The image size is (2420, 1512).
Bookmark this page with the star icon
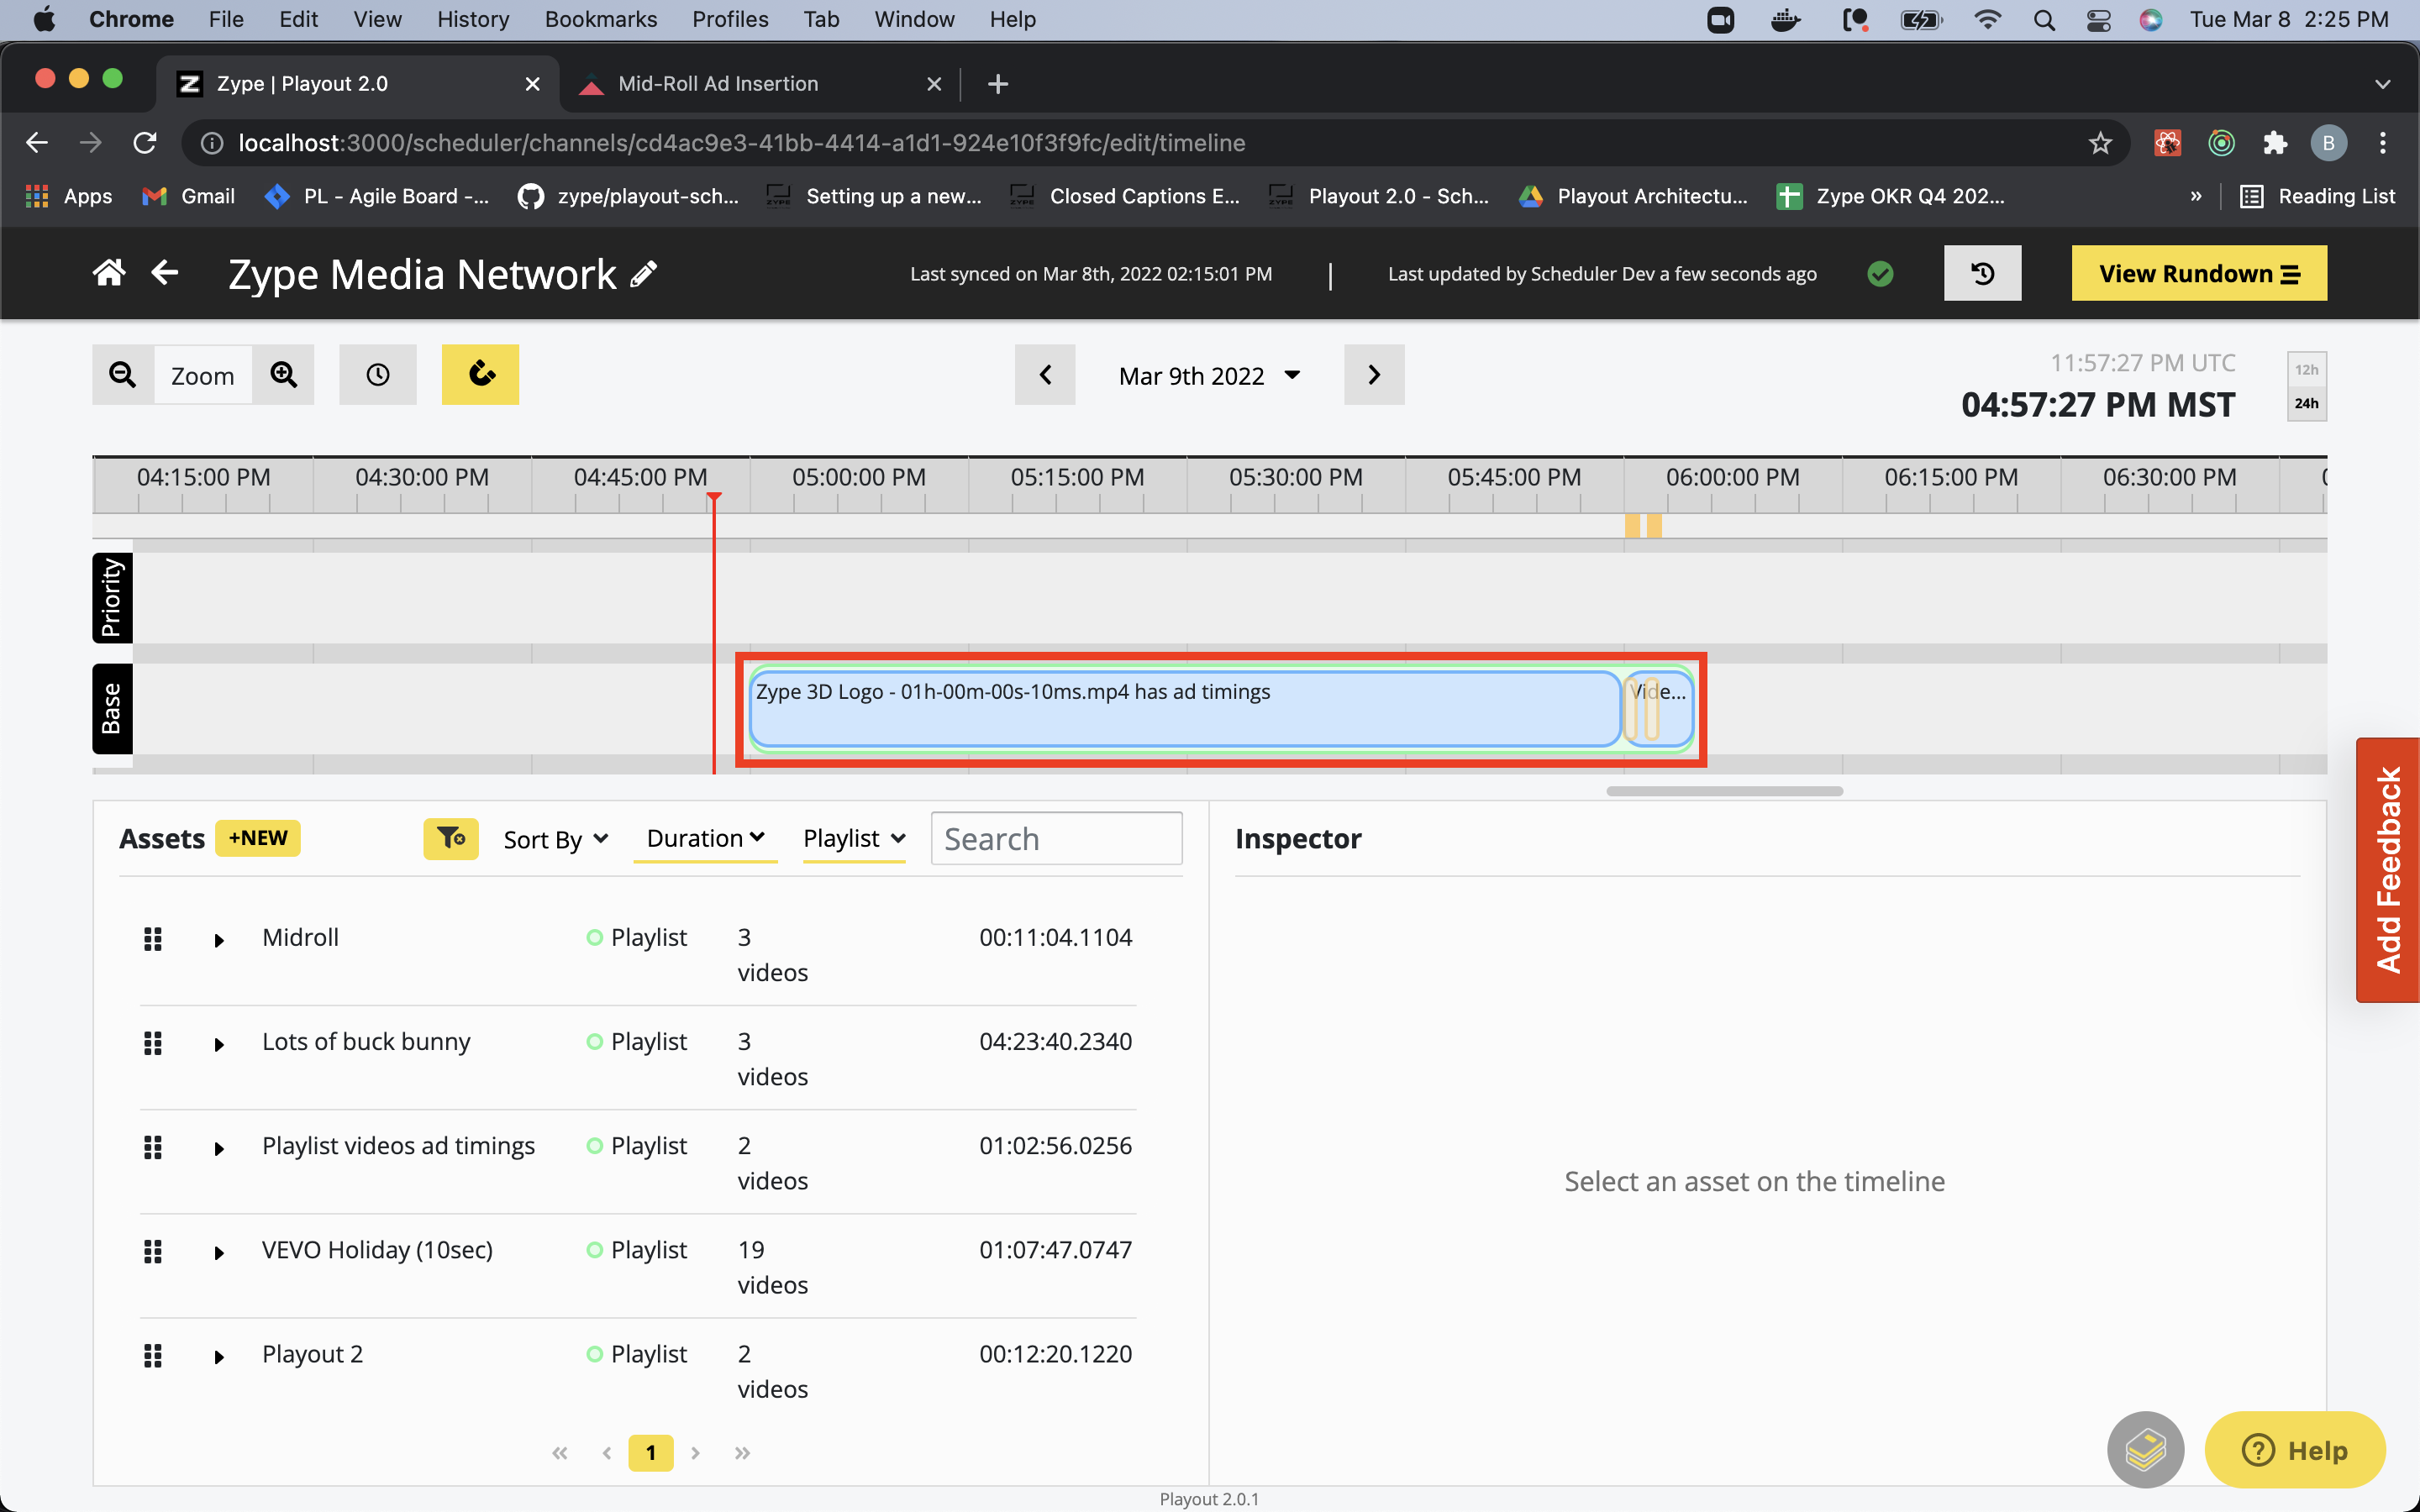2100,143
